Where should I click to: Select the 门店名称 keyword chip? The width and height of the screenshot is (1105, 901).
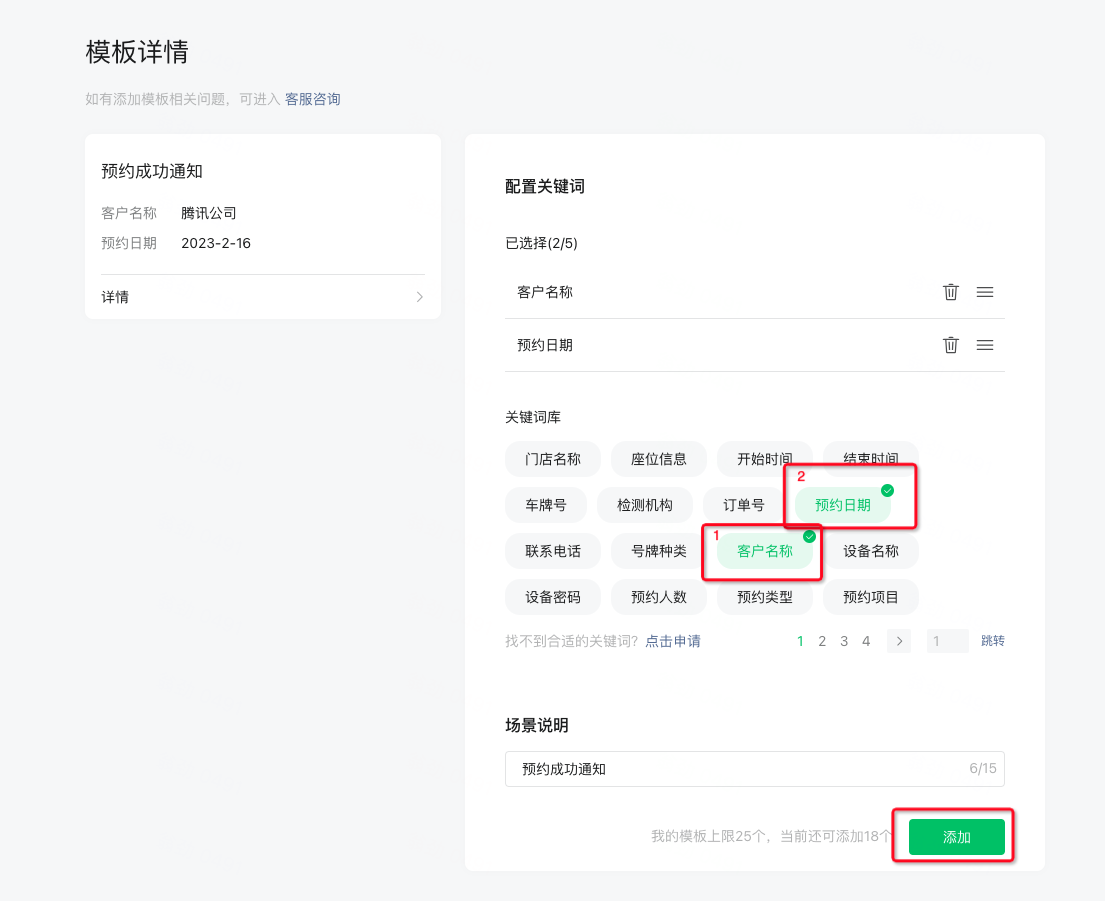coord(552,459)
